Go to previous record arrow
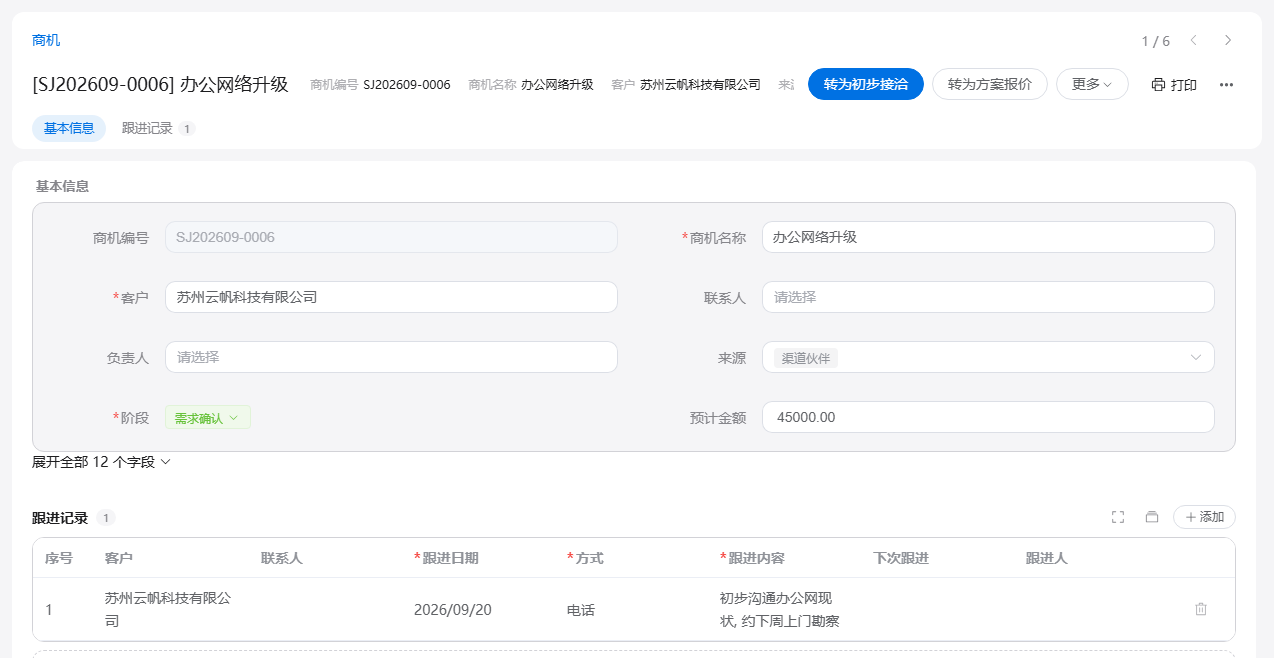This screenshot has width=1274, height=658. [1193, 40]
